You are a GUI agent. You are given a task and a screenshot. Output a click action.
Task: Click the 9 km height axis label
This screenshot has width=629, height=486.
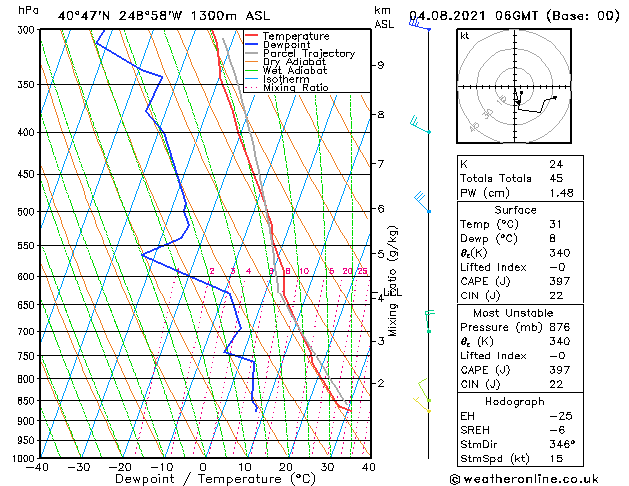pos(381,65)
